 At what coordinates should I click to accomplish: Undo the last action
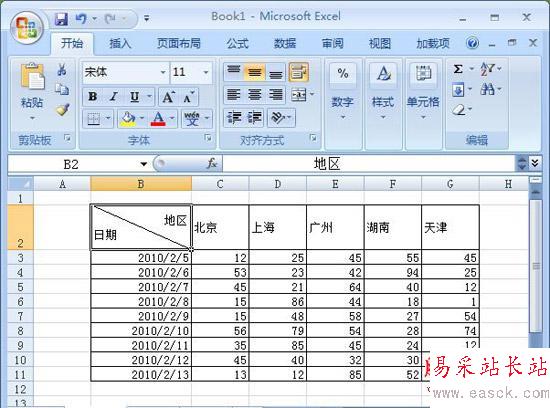coord(81,18)
